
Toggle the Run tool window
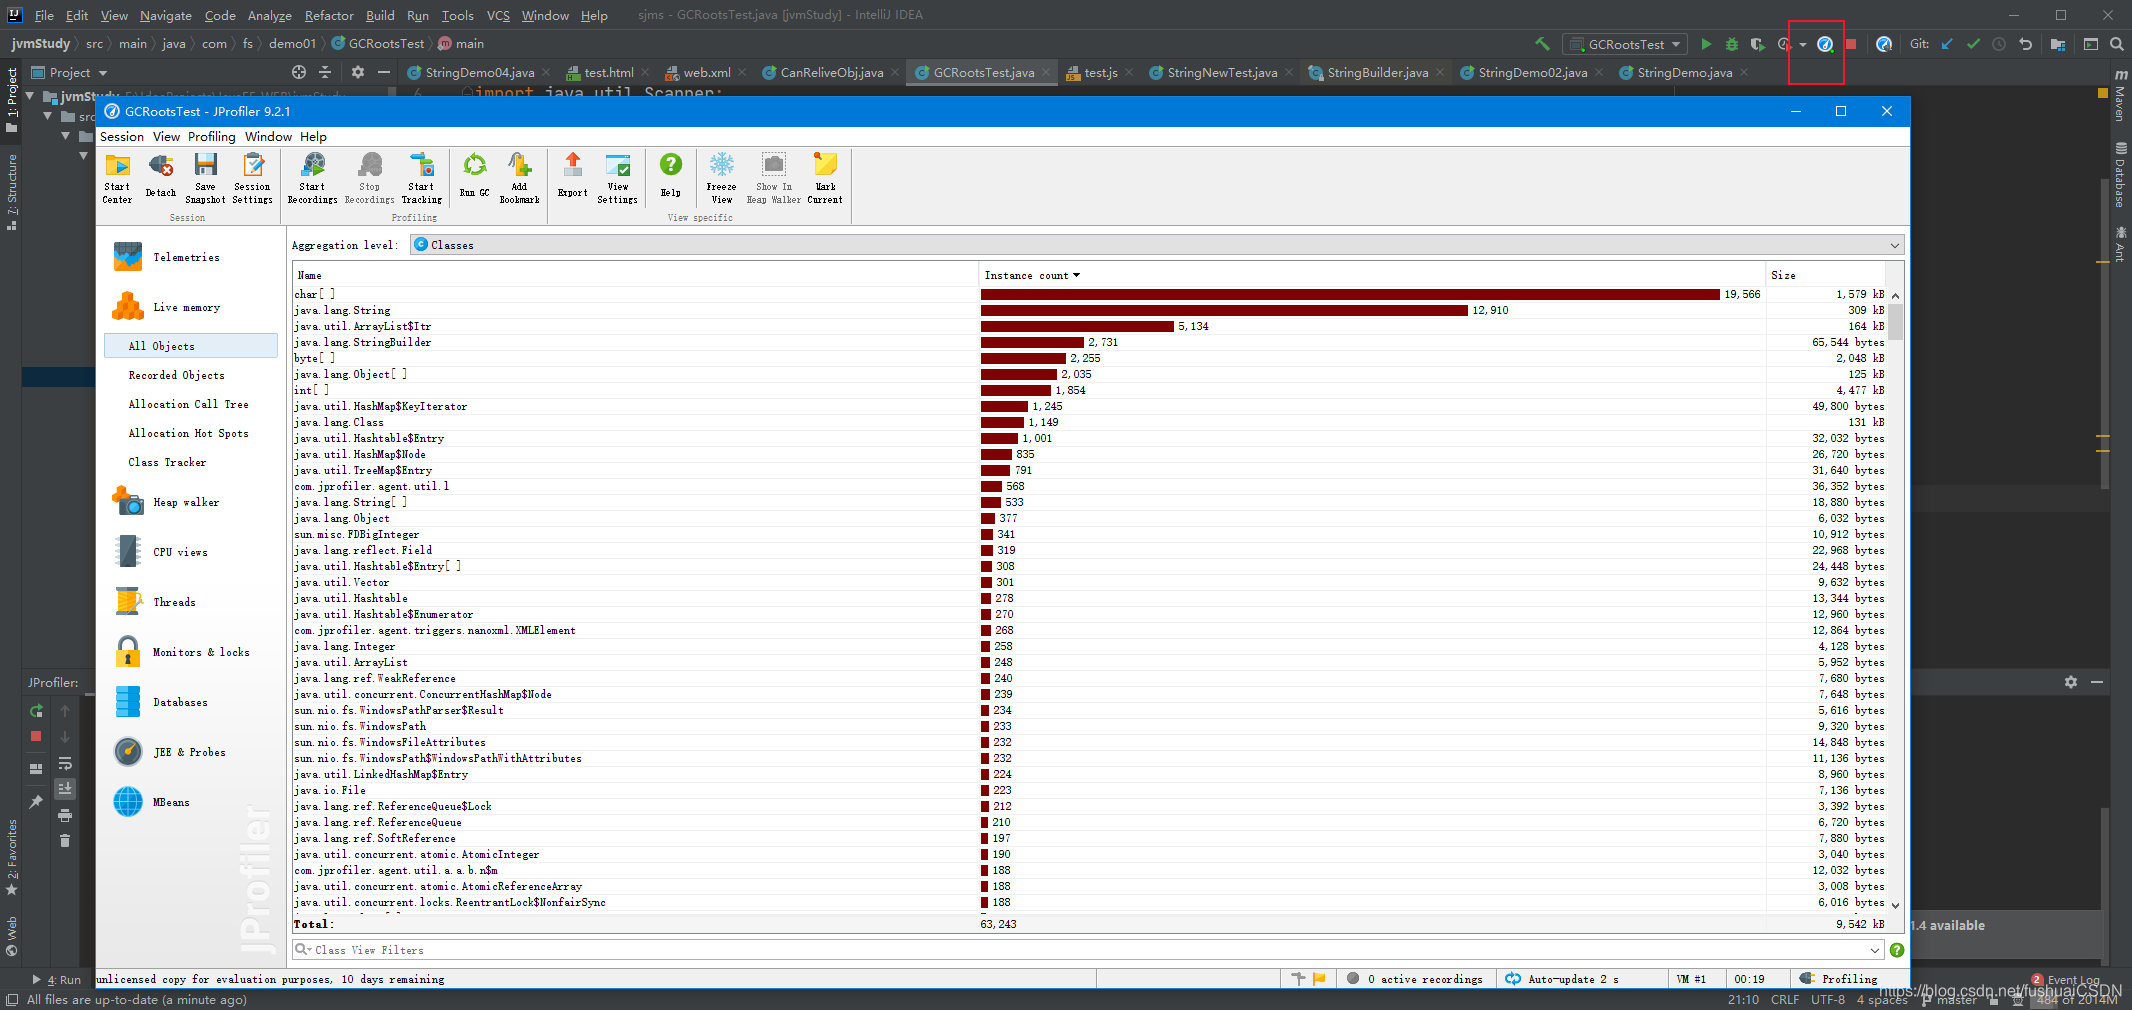(x=57, y=980)
